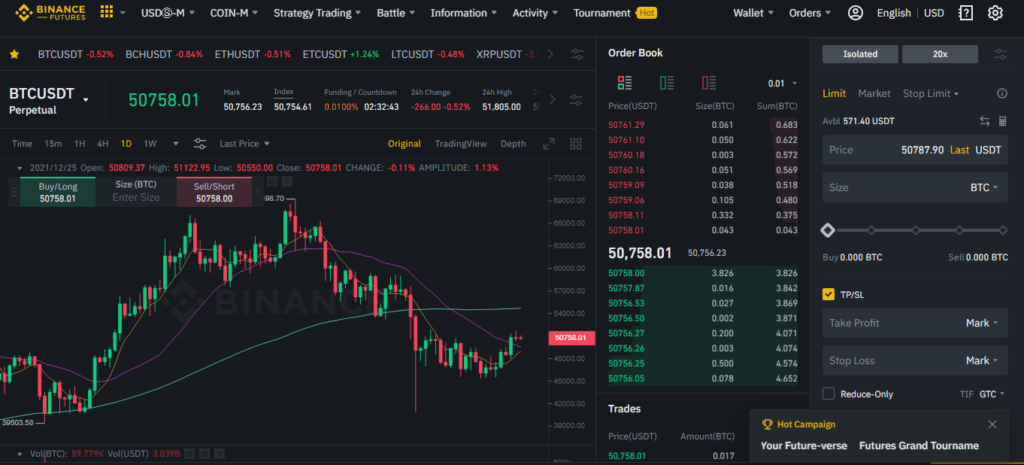Enable the Reduce-Only checkbox

click(x=828, y=394)
